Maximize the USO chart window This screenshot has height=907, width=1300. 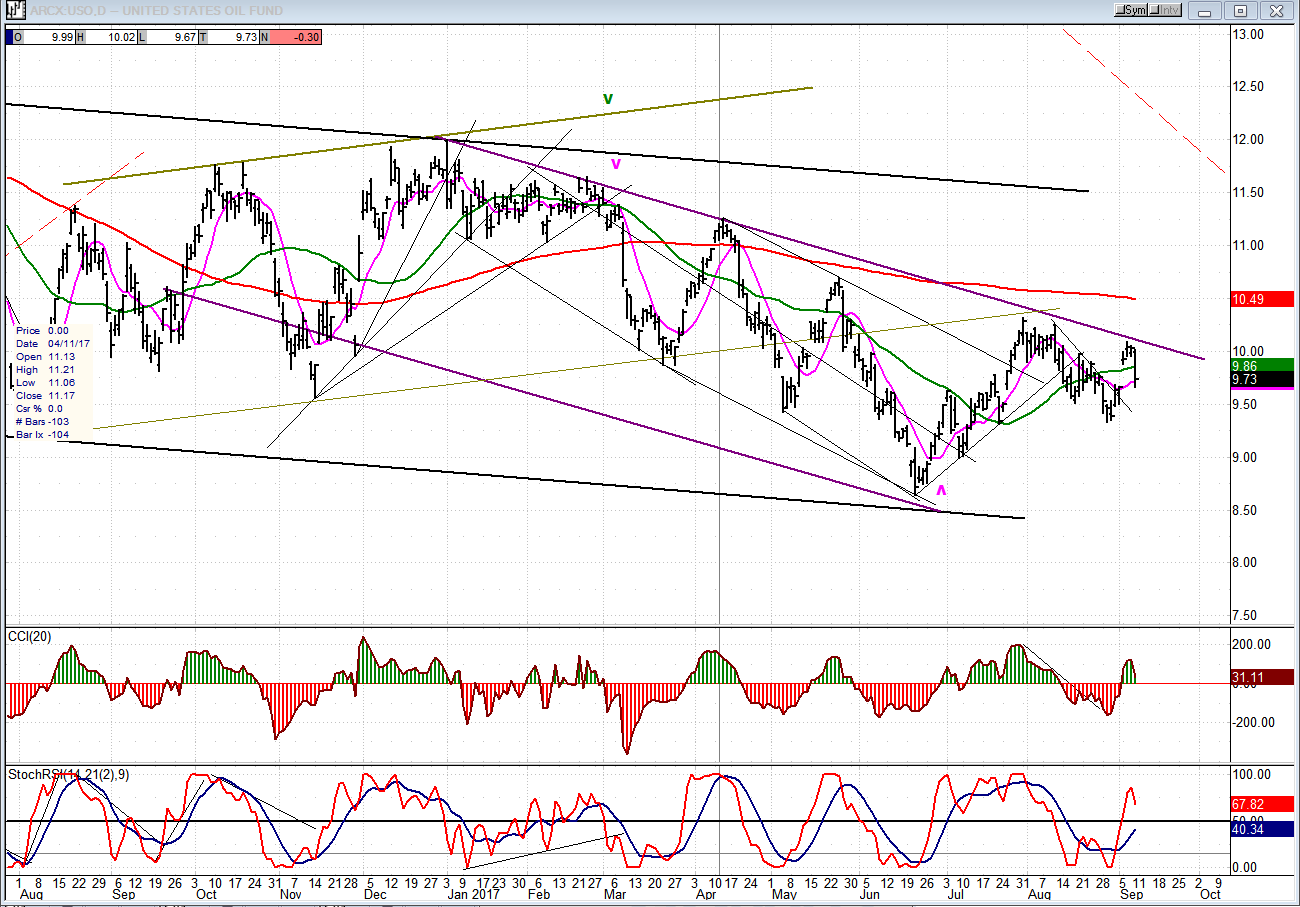[1240, 10]
